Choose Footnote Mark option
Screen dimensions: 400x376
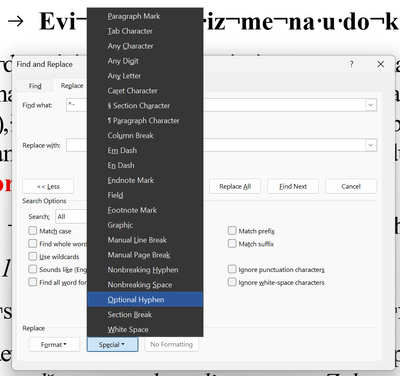coord(145,210)
